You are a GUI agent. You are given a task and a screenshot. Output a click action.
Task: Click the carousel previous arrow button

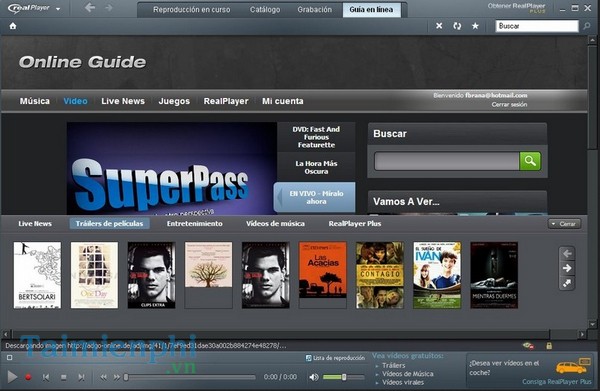567,253
